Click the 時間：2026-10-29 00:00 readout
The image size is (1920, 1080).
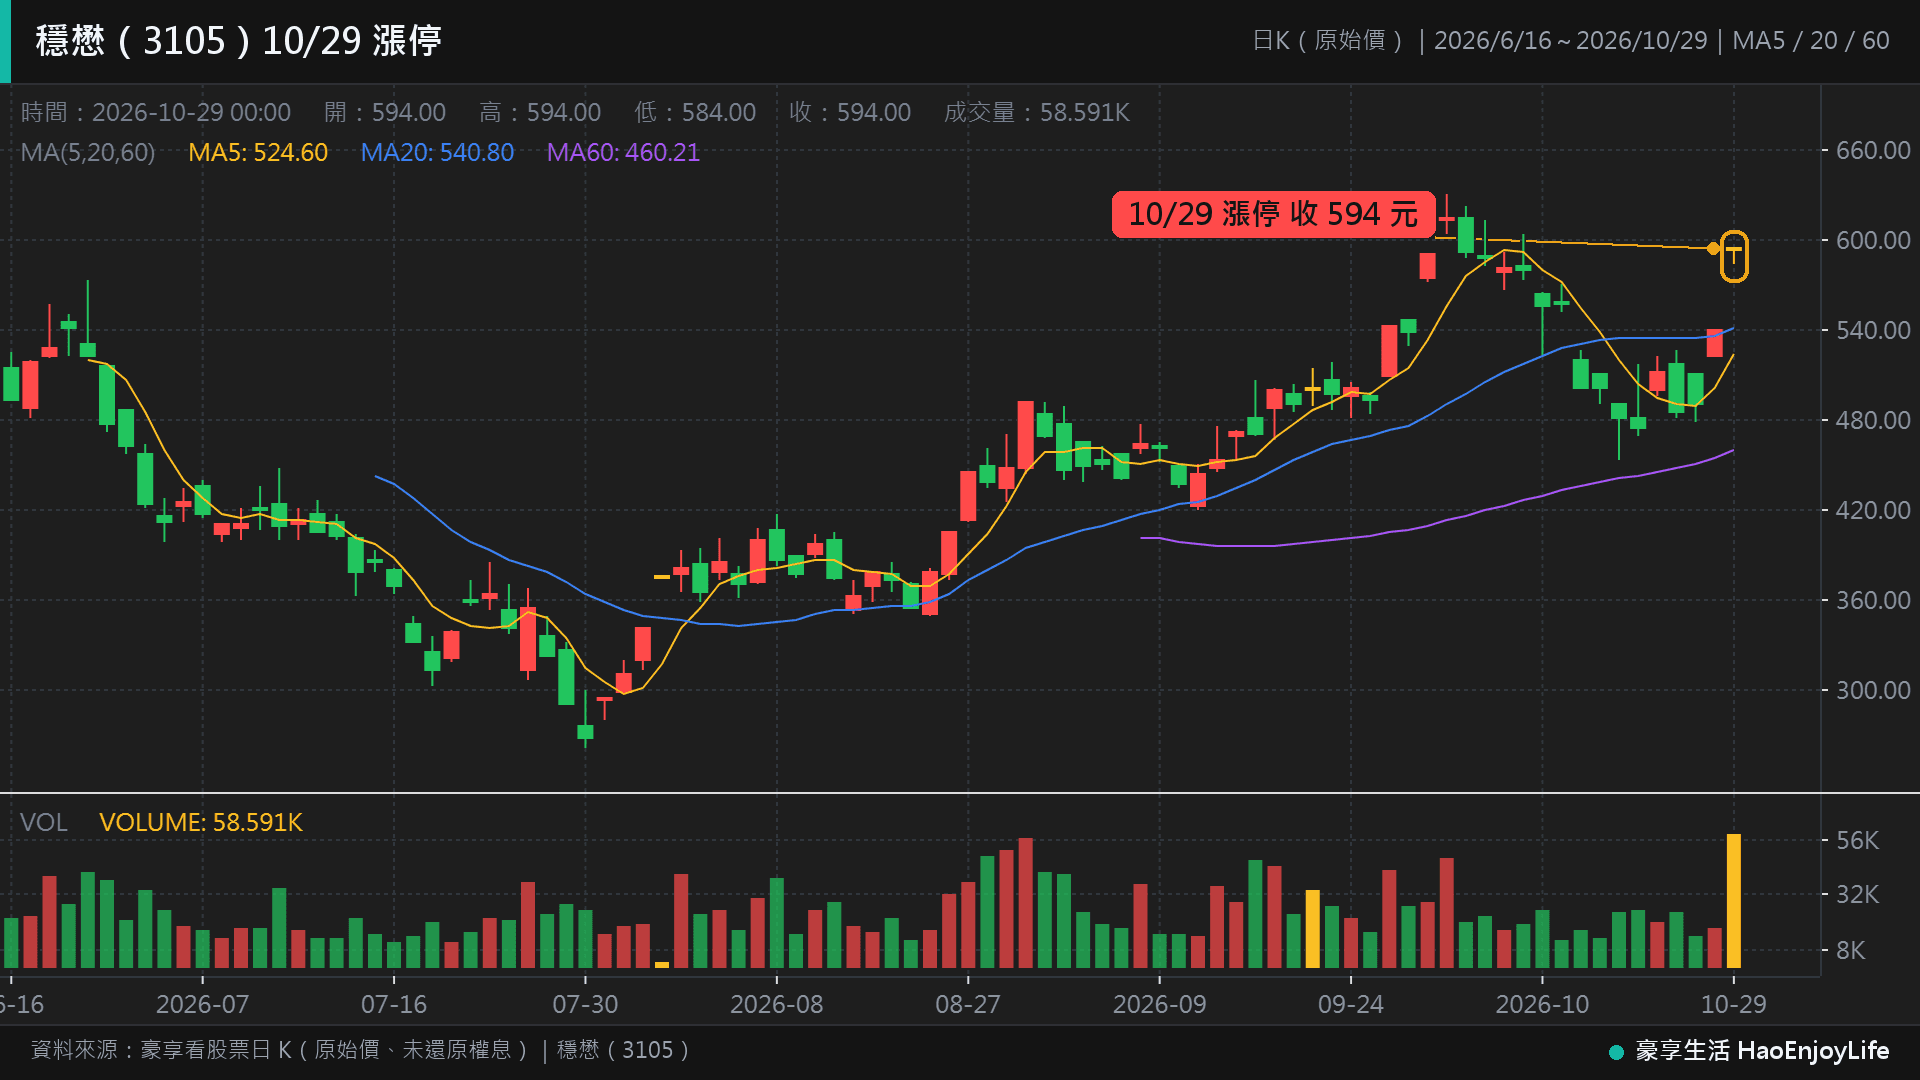156,112
